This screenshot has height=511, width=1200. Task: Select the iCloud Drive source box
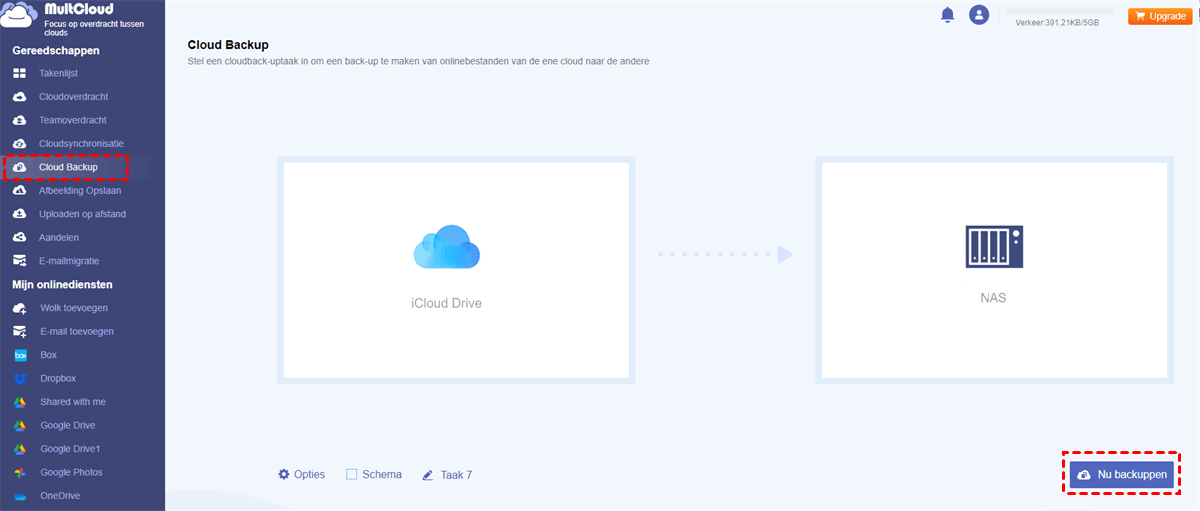456,270
